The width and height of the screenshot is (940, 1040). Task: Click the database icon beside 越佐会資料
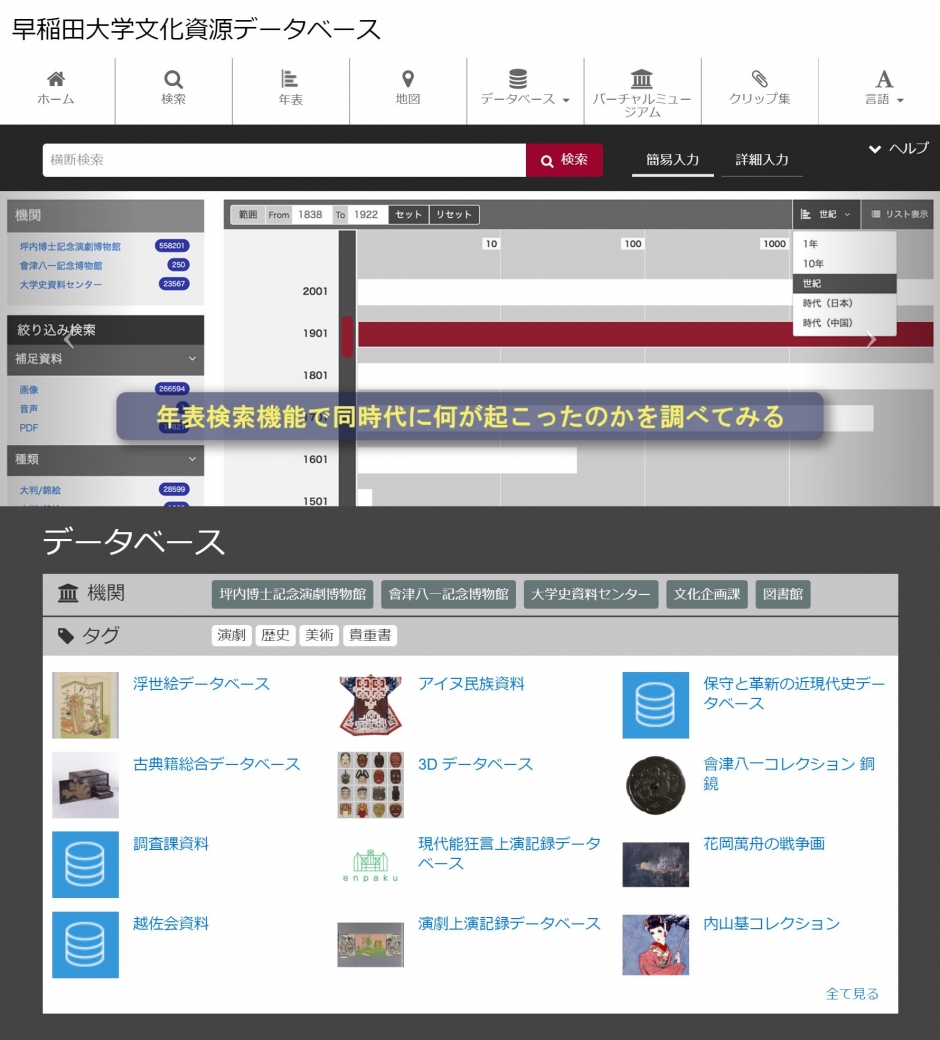[86, 944]
